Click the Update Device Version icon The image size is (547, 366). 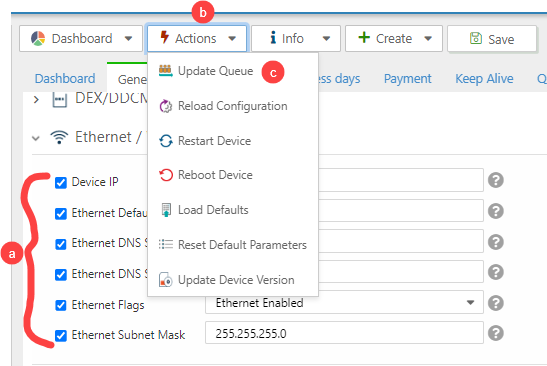click(166, 280)
